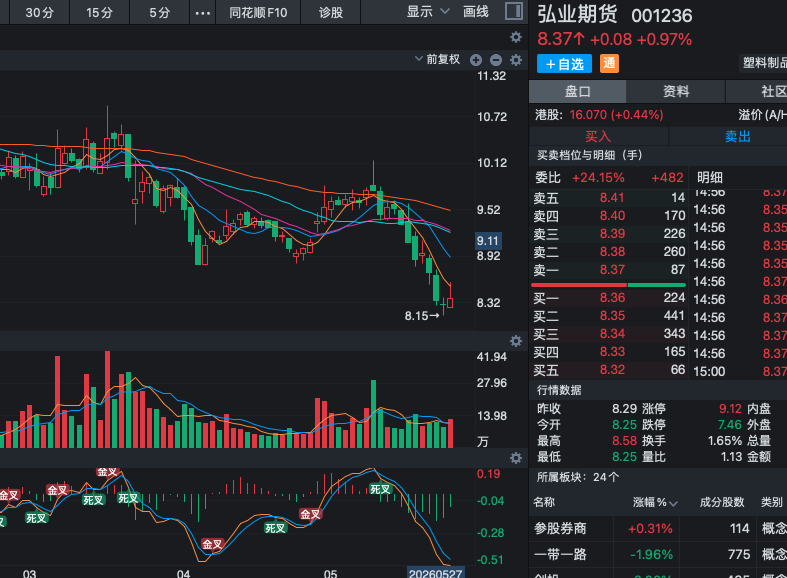Image resolution: width=787 pixels, height=578 pixels.
Task: Click the 跌停 7.46 value
Action: click(x=729, y=424)
